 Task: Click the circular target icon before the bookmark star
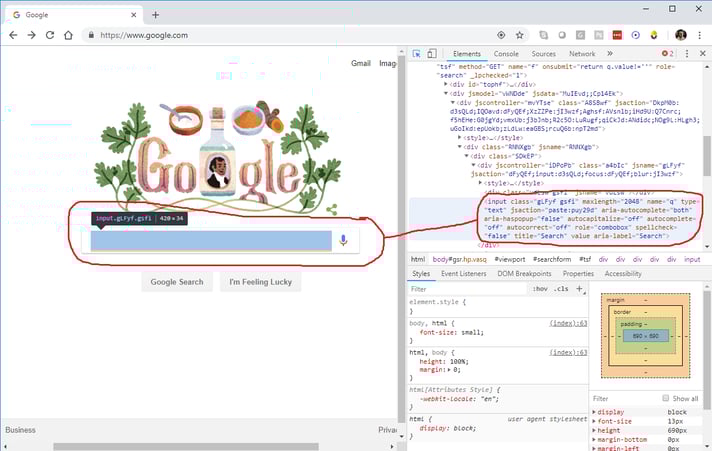tap(501, 35)
